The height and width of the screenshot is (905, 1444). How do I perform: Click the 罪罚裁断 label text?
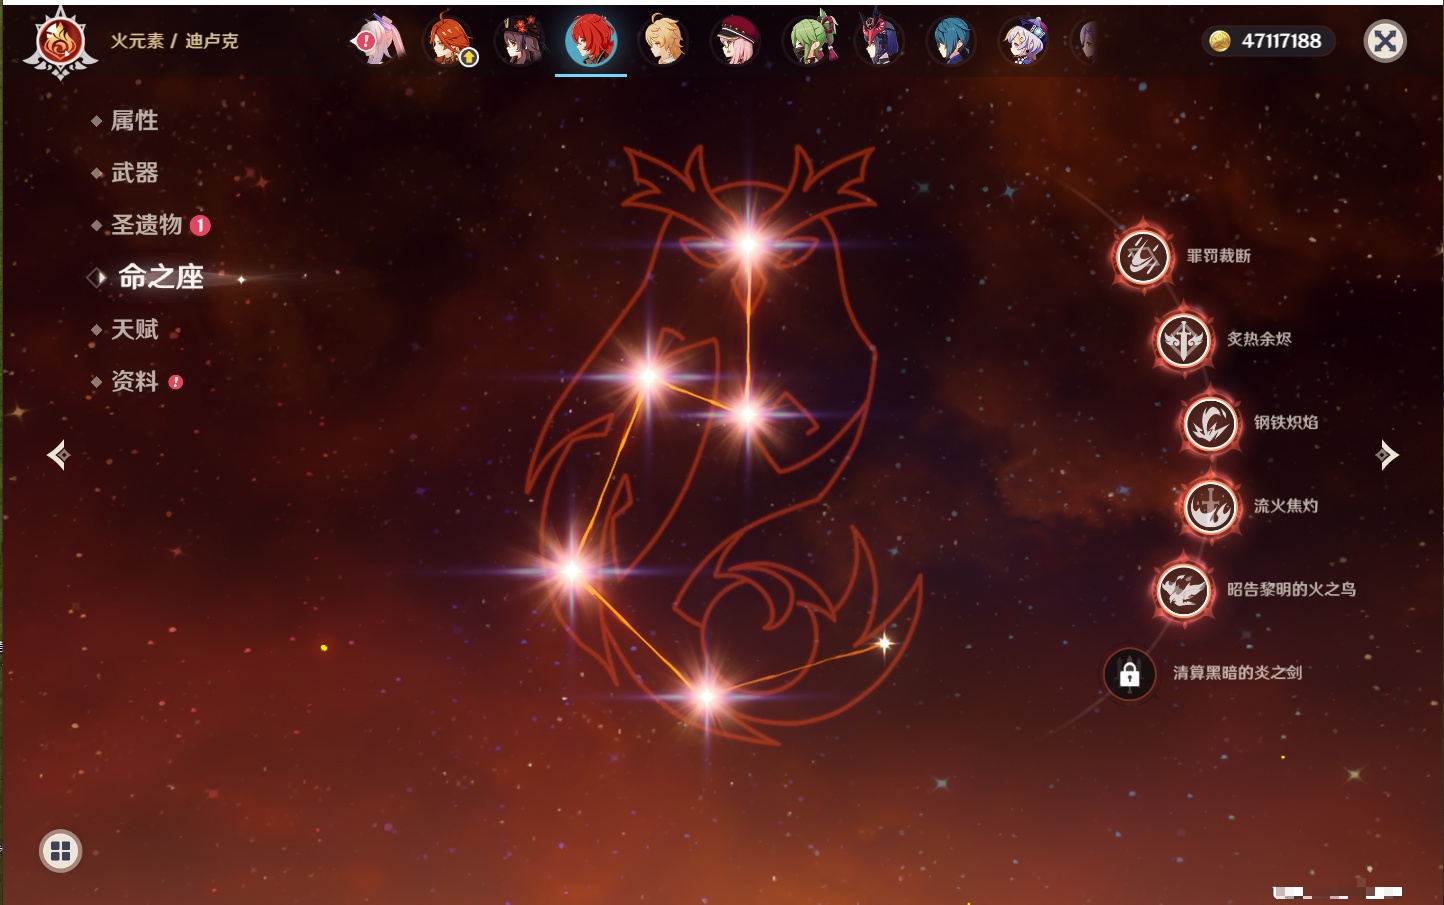[1219, 256]
